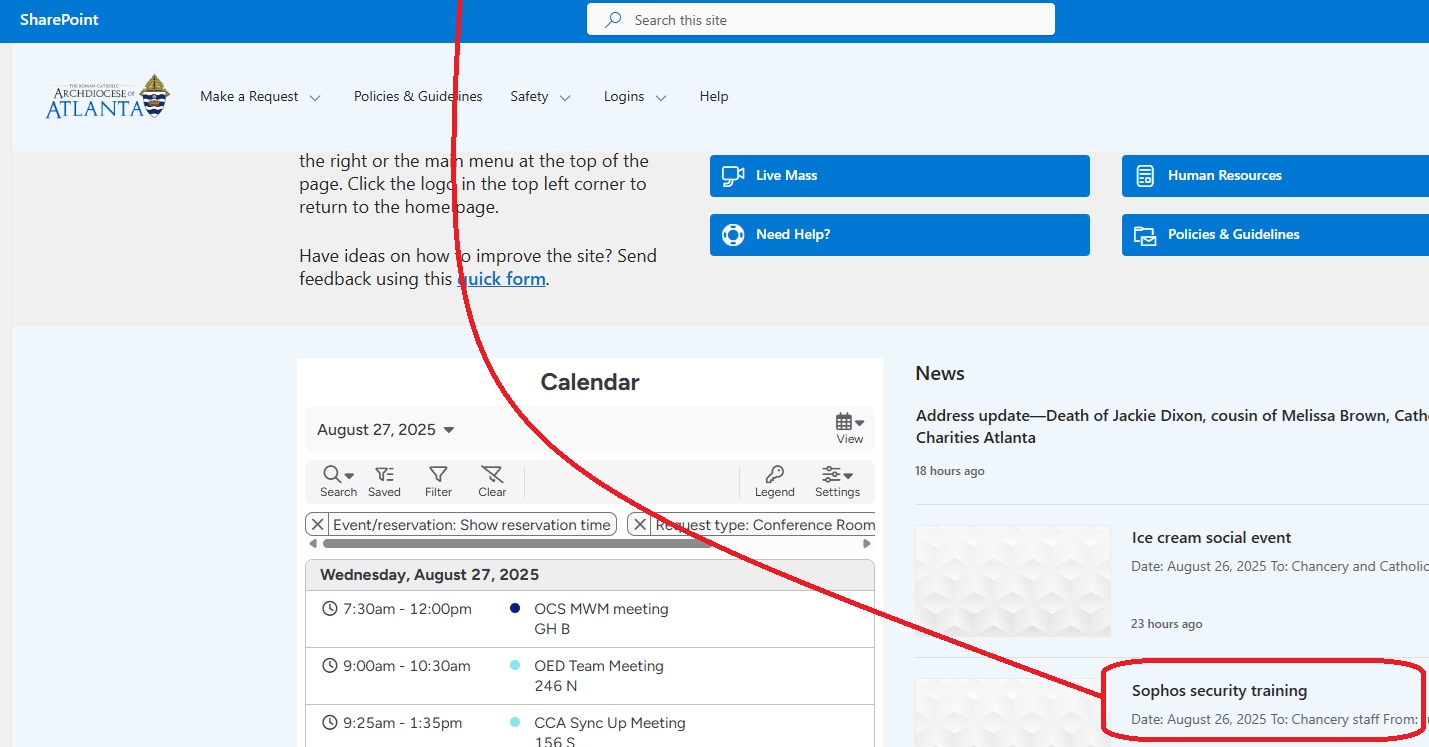Expand the Logins menu
This screenshot has width=1429, height=747.
(x=634, y=97)
